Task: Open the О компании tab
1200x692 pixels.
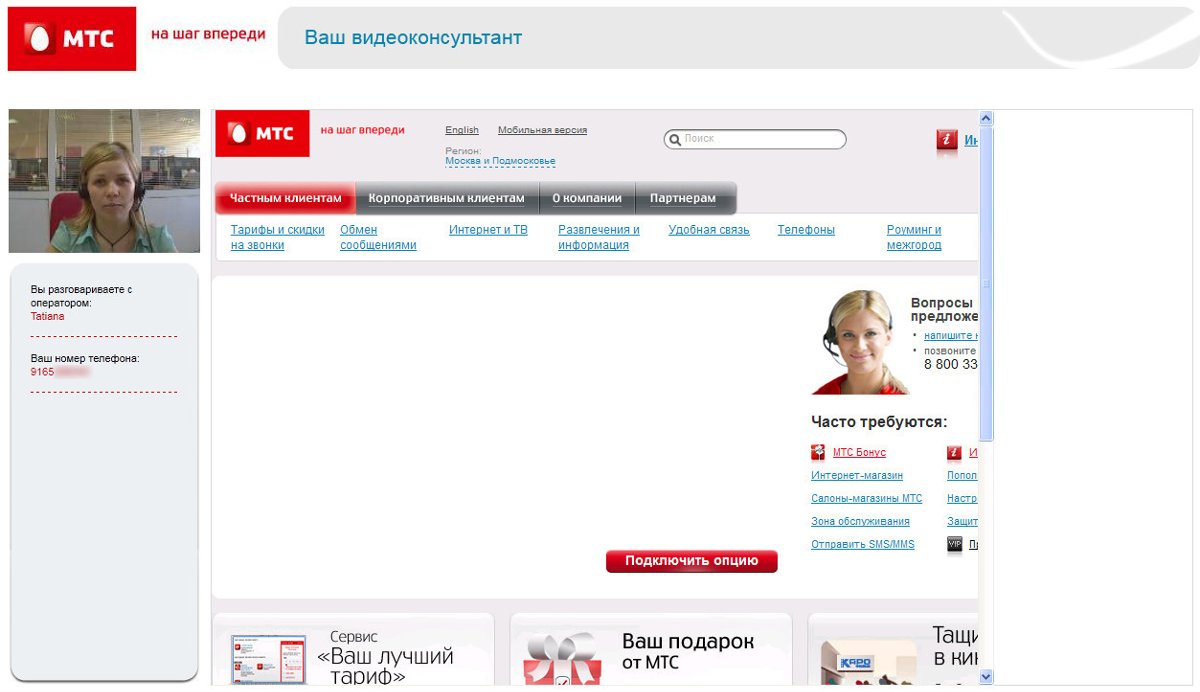Action: (587, 198)
